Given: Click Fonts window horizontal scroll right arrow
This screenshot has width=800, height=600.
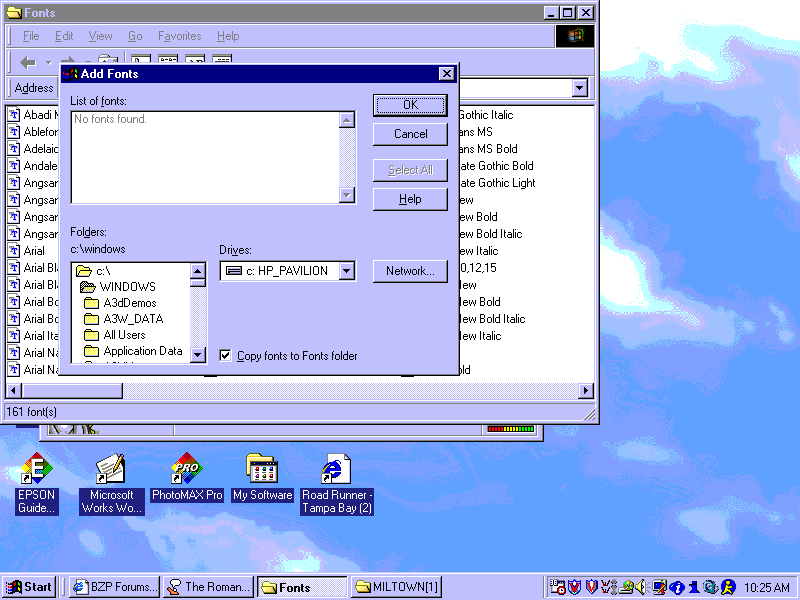Looking at the screenshot, I should click(x=586, y=391).
